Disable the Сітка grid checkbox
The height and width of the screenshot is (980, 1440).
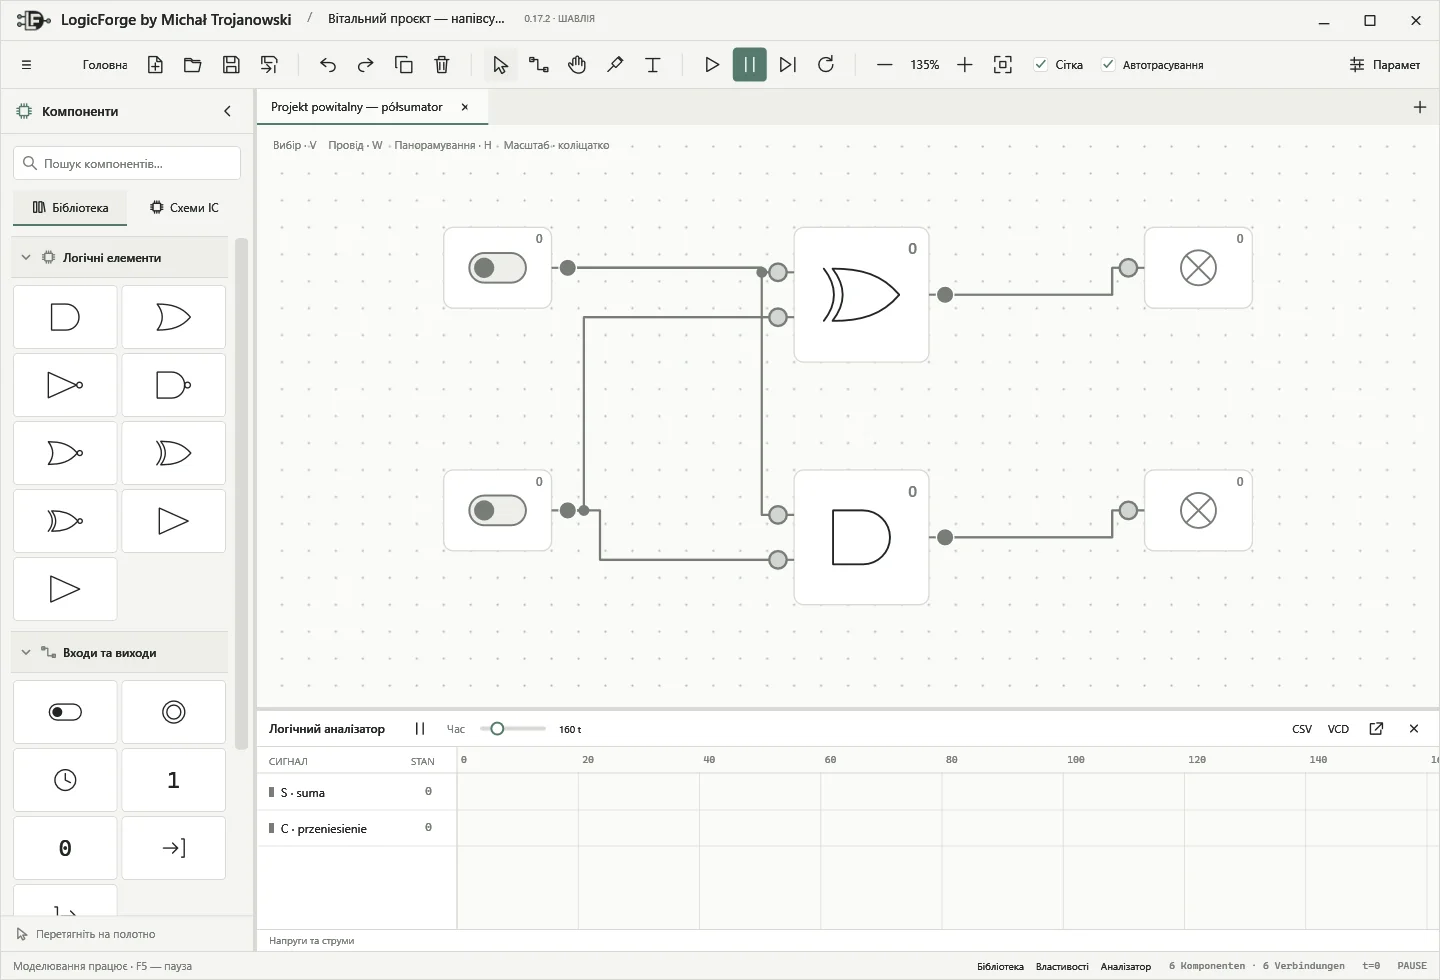(1041, 65)
